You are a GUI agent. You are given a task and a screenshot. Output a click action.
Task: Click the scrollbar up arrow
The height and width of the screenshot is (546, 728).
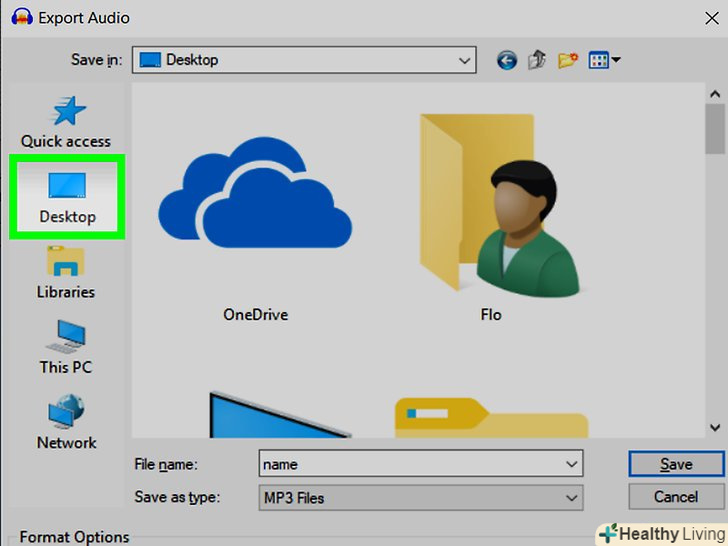tap(715, 94)
